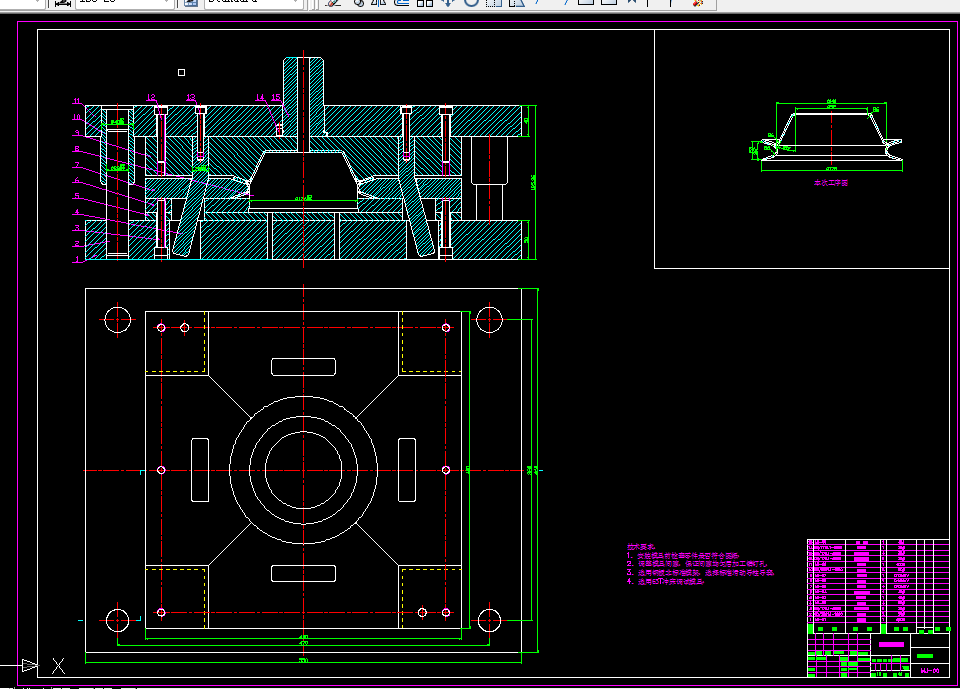Choose the Offset tool icon

point(402,3)
